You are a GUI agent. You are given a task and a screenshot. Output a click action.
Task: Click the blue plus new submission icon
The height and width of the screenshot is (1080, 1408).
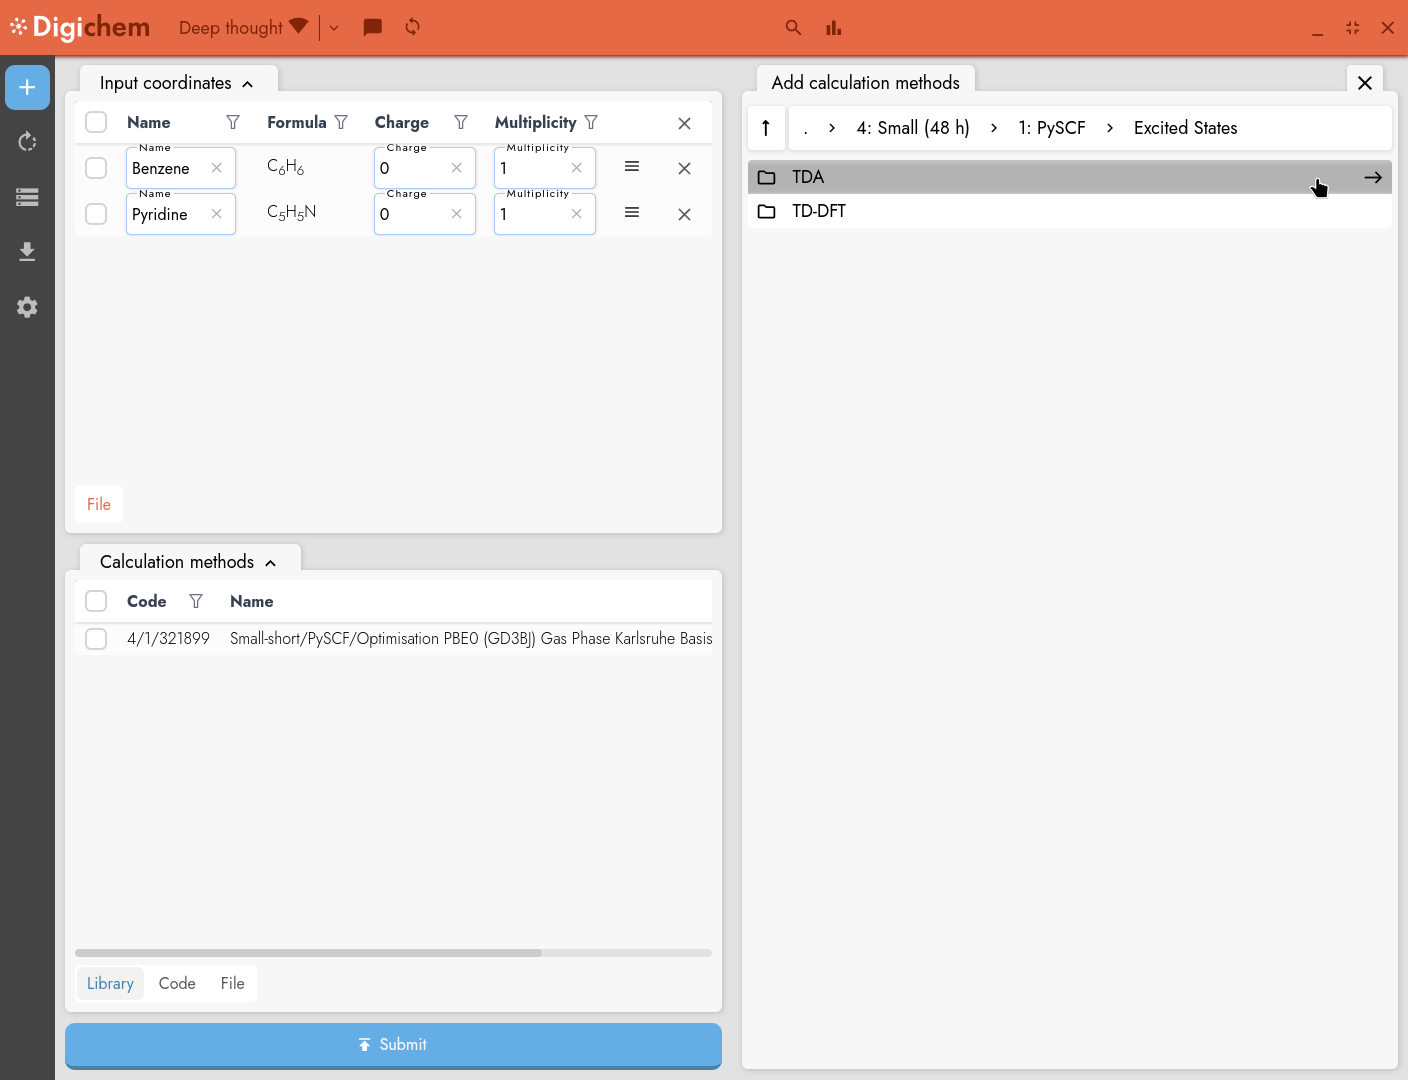point(27,88)
